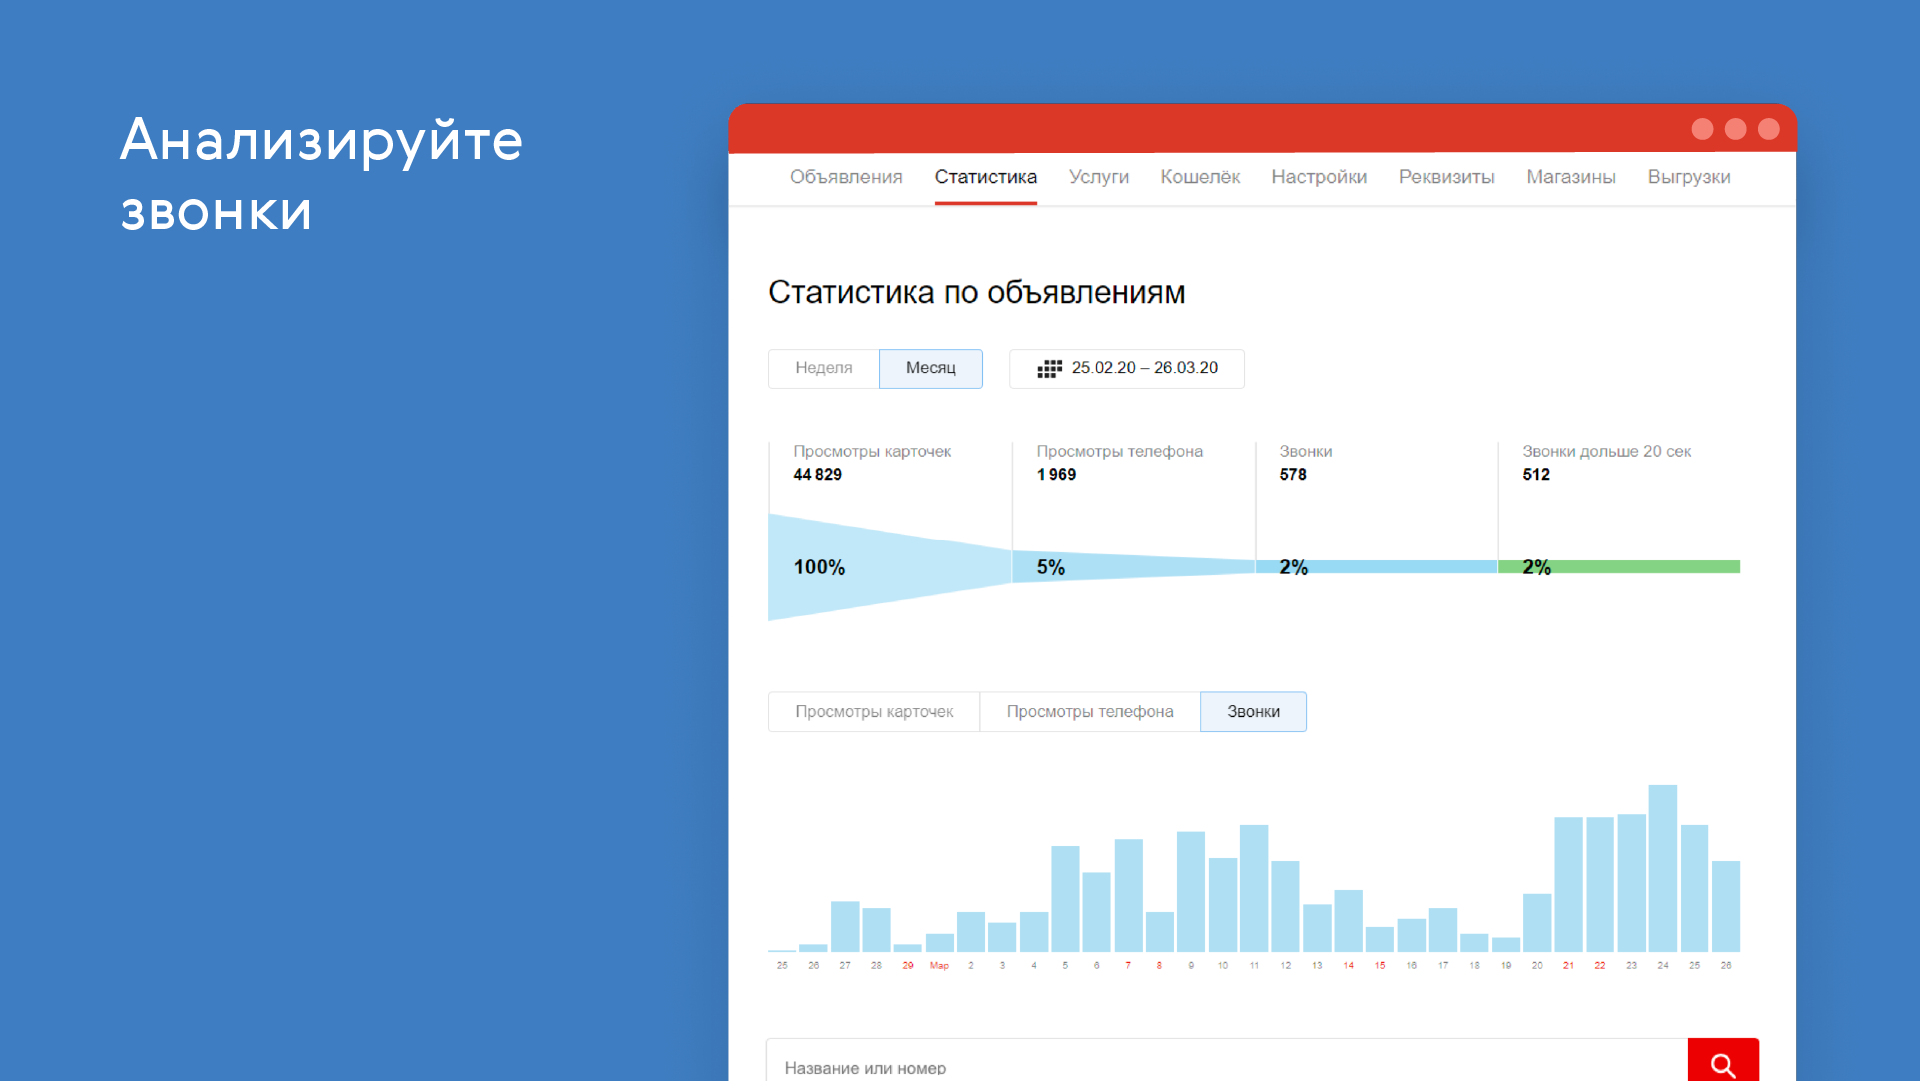Switch to Выгрузки tab
The image size is (1920, 1081).
(1688, 177)
